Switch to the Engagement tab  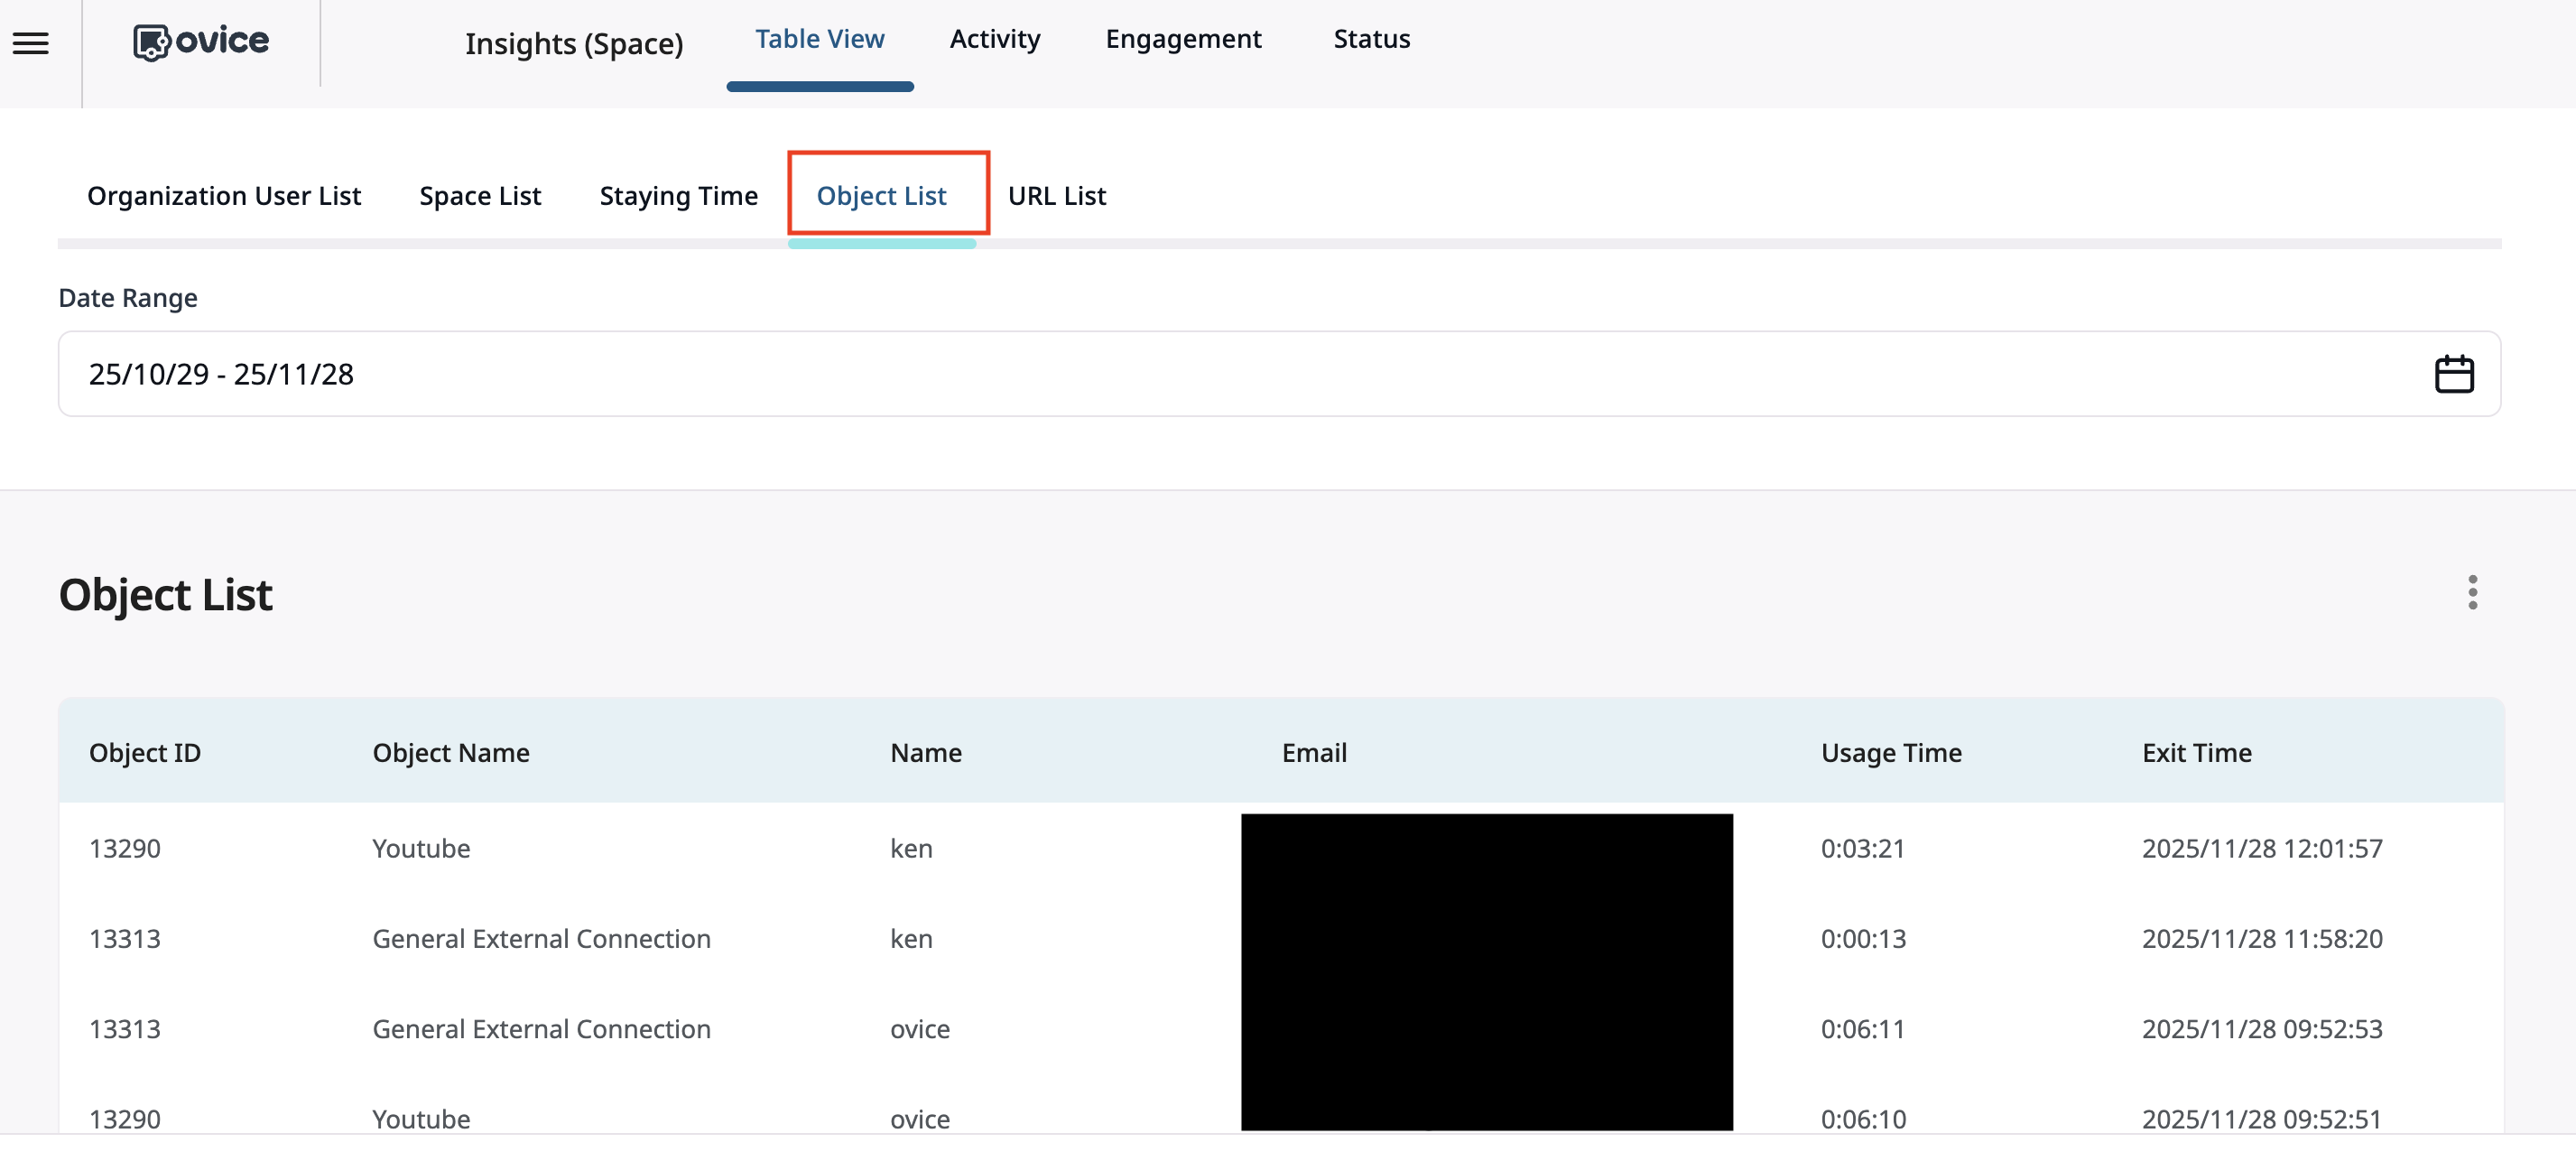click(x=1183, y=39)
